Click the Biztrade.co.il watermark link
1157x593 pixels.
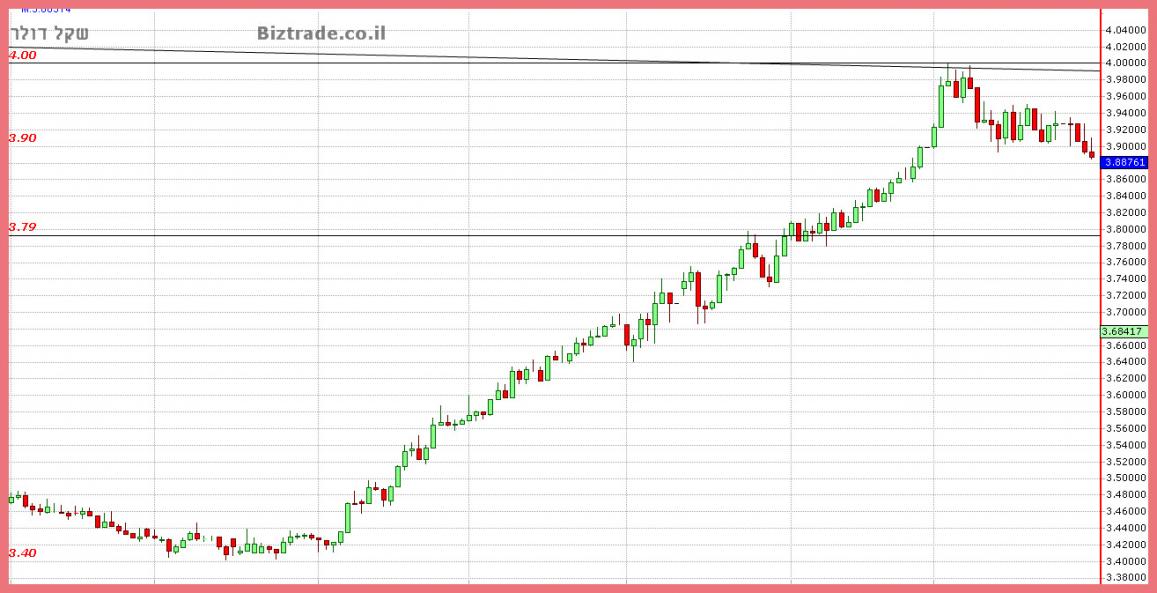[x=321, y=33]
